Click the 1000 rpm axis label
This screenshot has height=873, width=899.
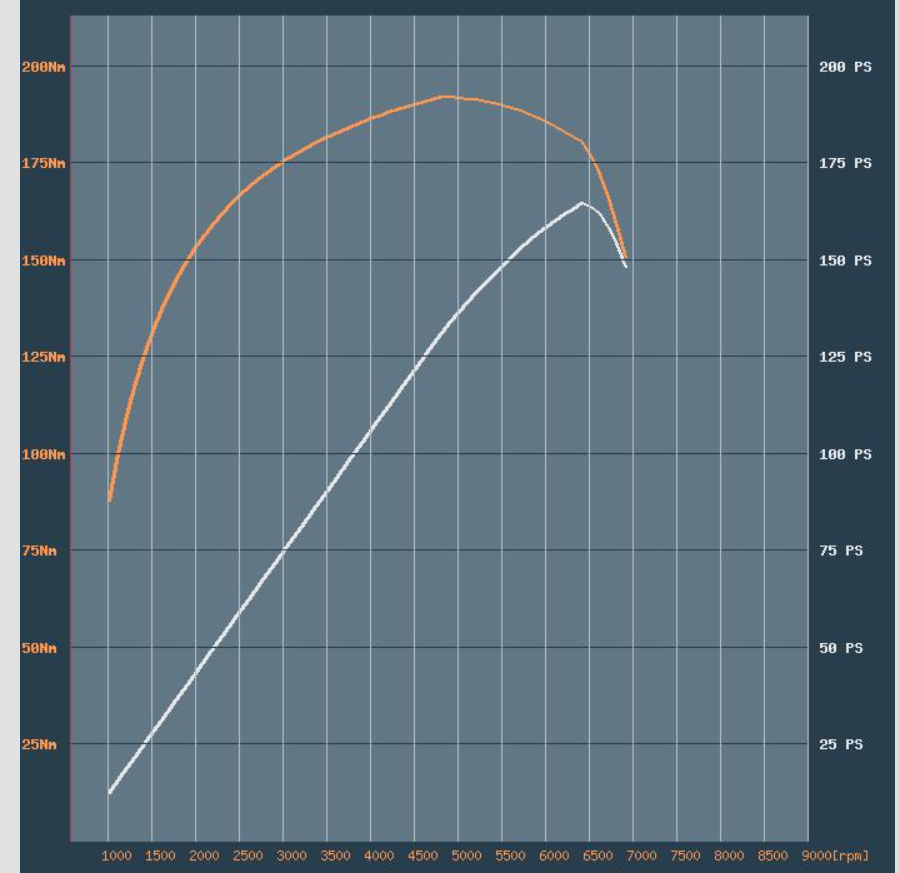(x=116, y=856)
